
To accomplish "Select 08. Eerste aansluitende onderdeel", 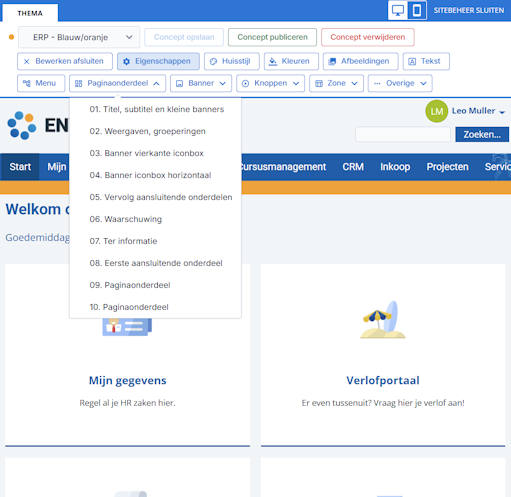I will pos(155,263).
